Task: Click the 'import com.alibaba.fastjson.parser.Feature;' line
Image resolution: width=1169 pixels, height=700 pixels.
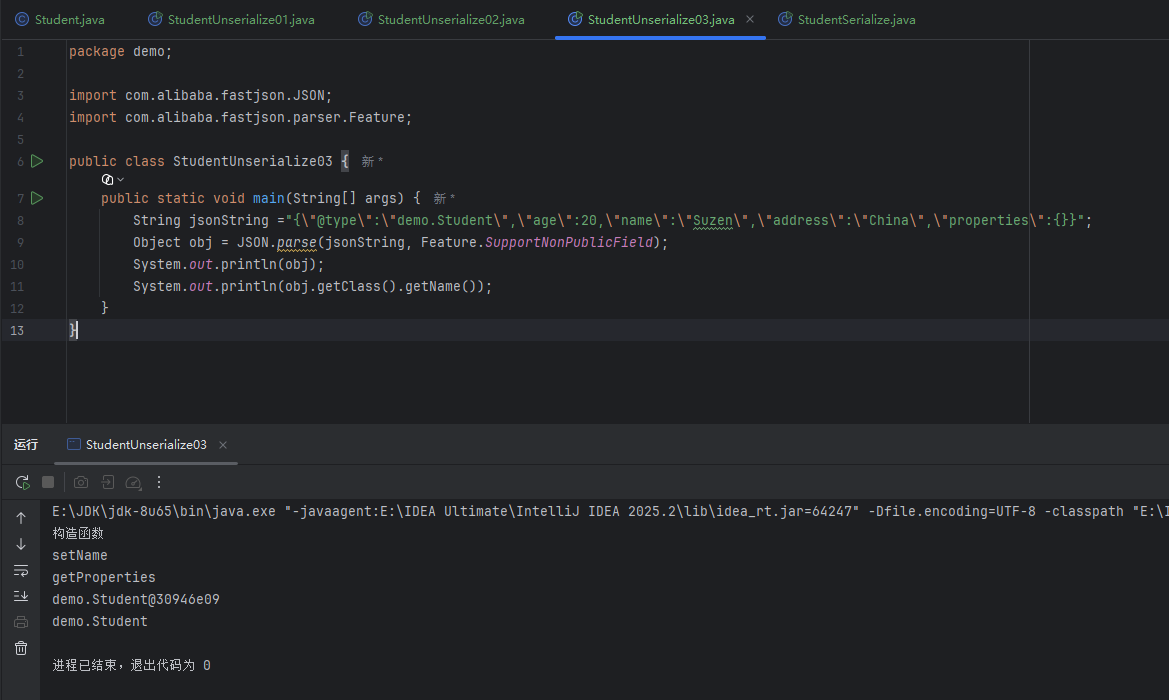Action: pos(241,117)
